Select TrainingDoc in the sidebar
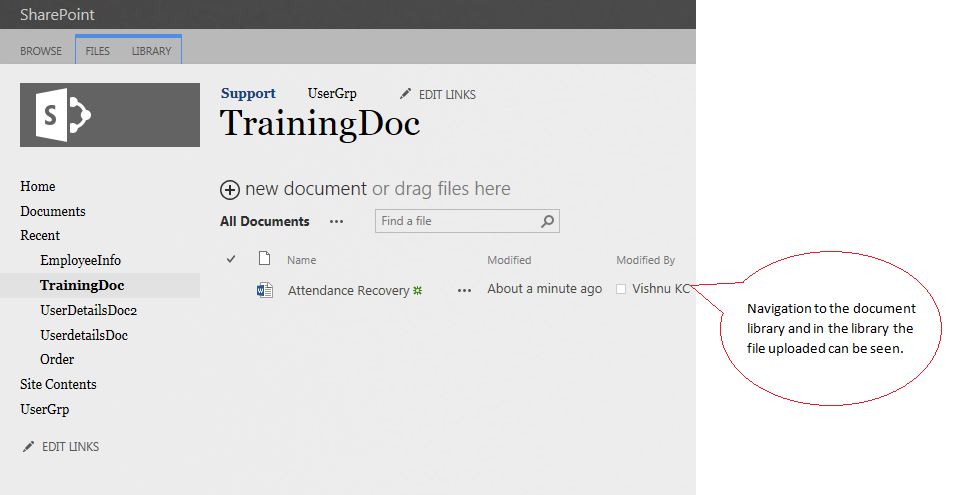Screen dimensions: 955x495 [x=82, y=286]
